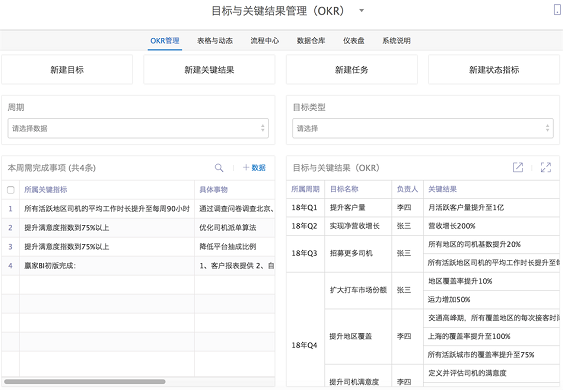Click the 新建关键结果 button

point(209,70)
